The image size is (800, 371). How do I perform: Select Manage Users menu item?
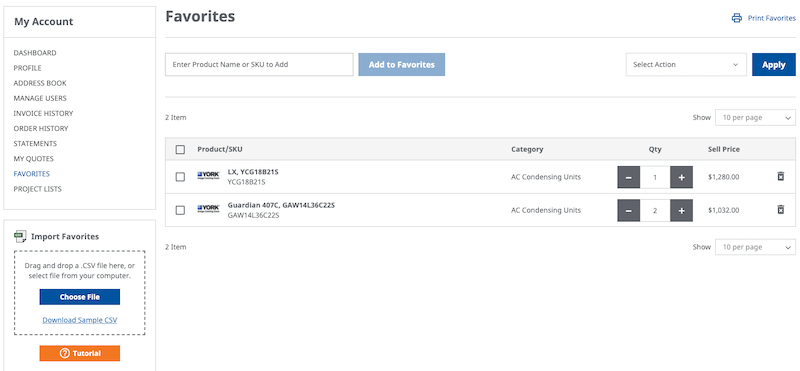[40, 98]
